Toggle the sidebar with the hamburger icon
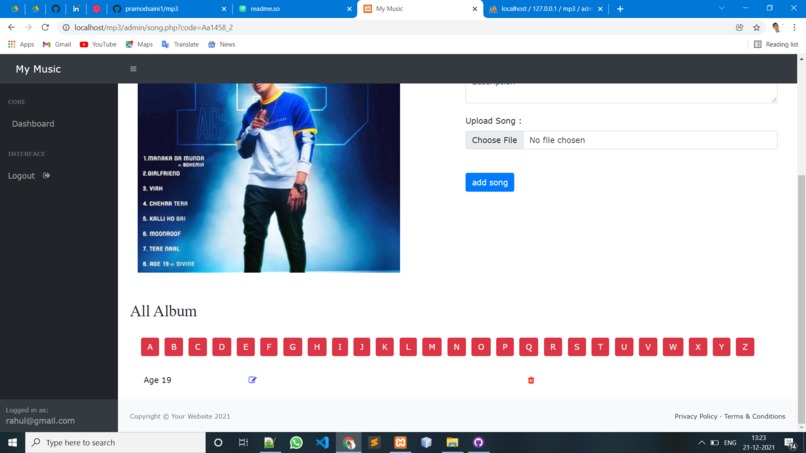The height and width of the screenshot is (453, 806). 133,69
